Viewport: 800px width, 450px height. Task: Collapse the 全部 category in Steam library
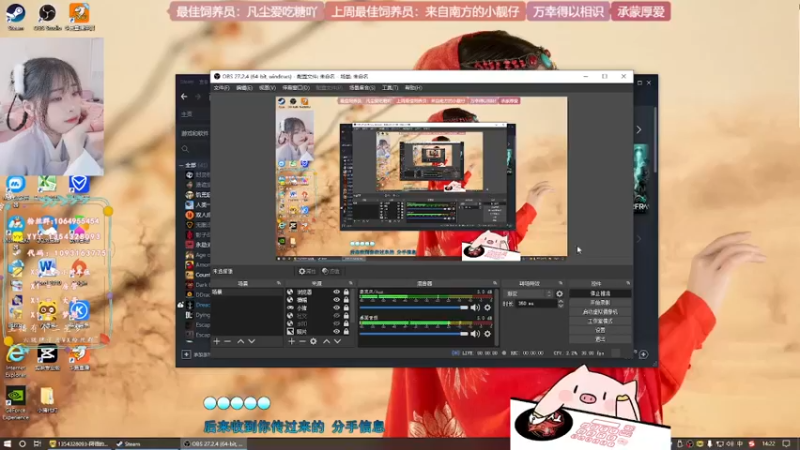click(181, 165)
